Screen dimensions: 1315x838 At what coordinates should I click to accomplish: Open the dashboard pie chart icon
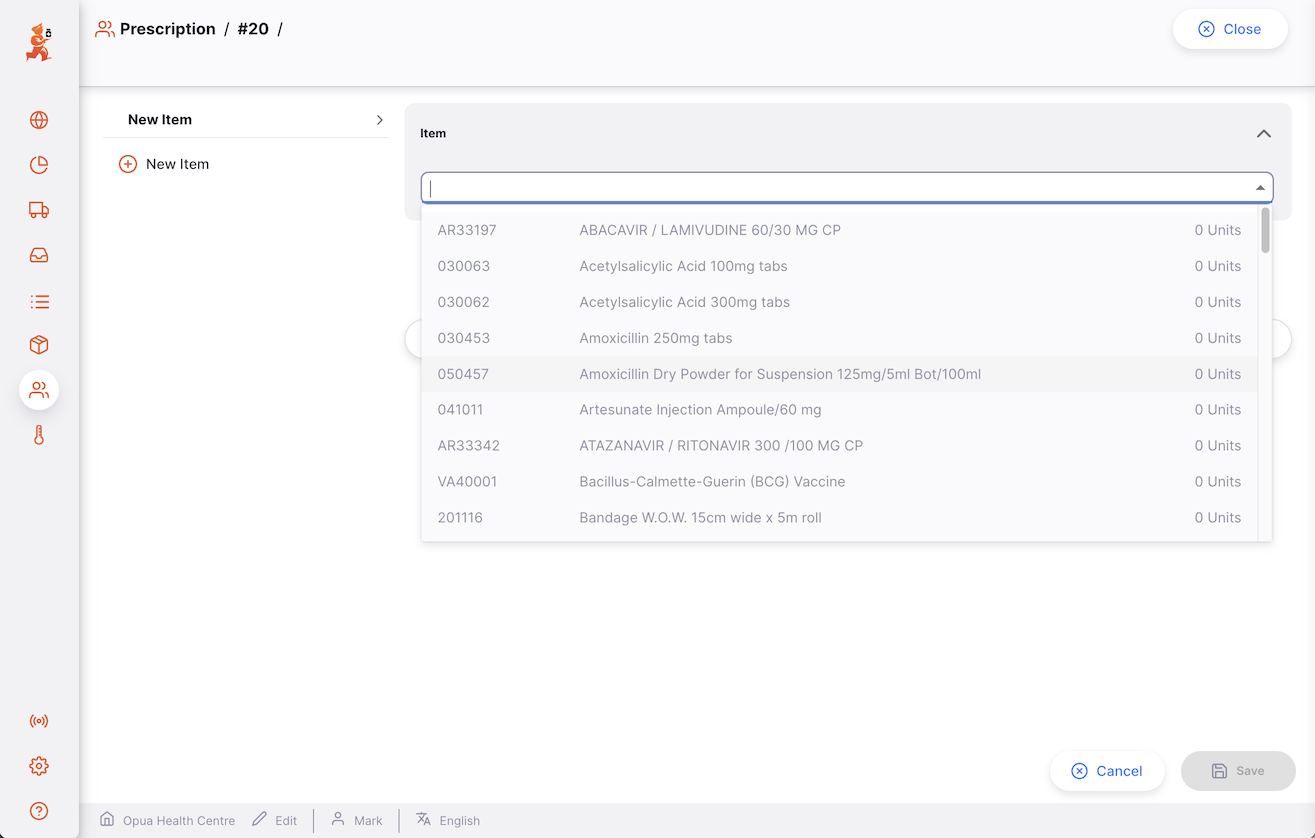(39, 165)
